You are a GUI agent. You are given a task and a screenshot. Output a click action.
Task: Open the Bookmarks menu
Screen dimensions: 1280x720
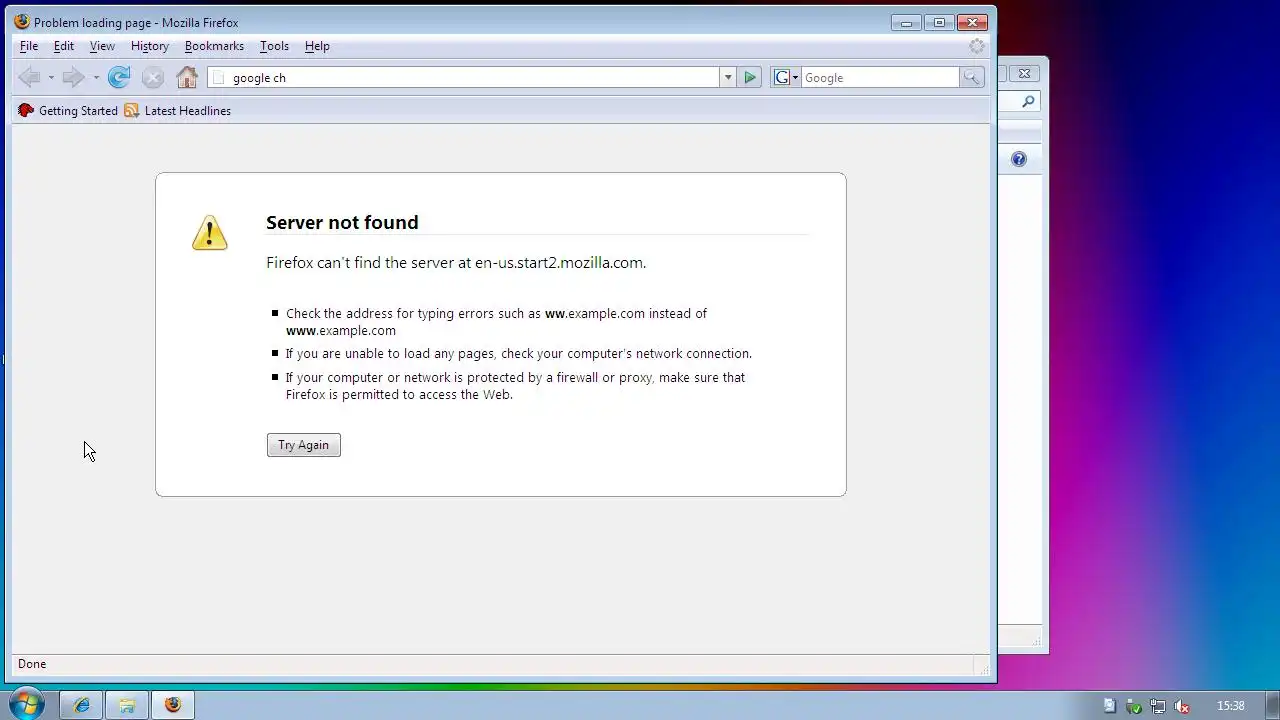(x=214, y=46)
